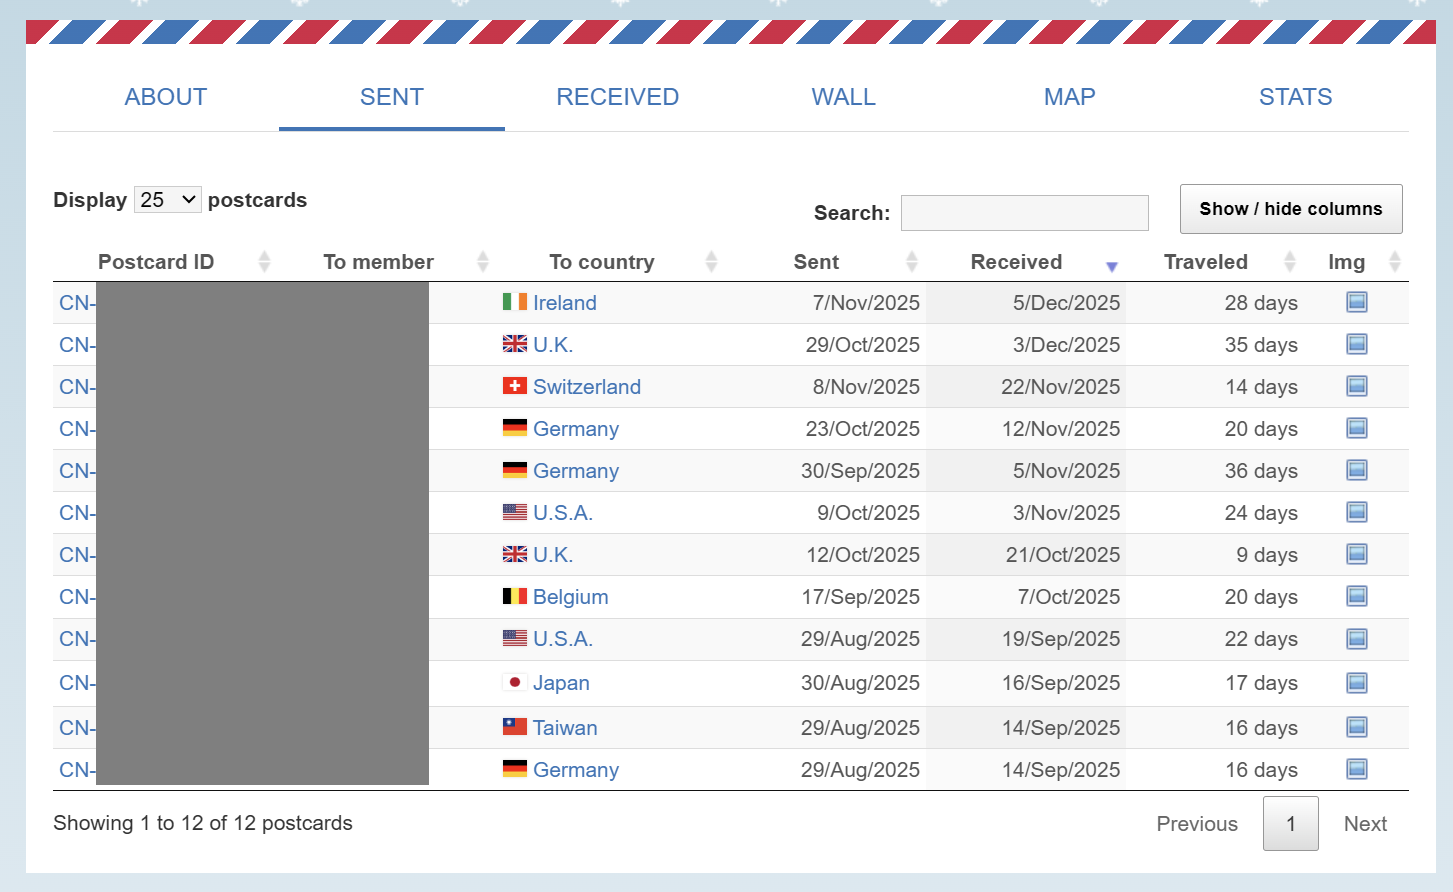
Task: Sort table by Postcard ID column
Action: (157, 262)
